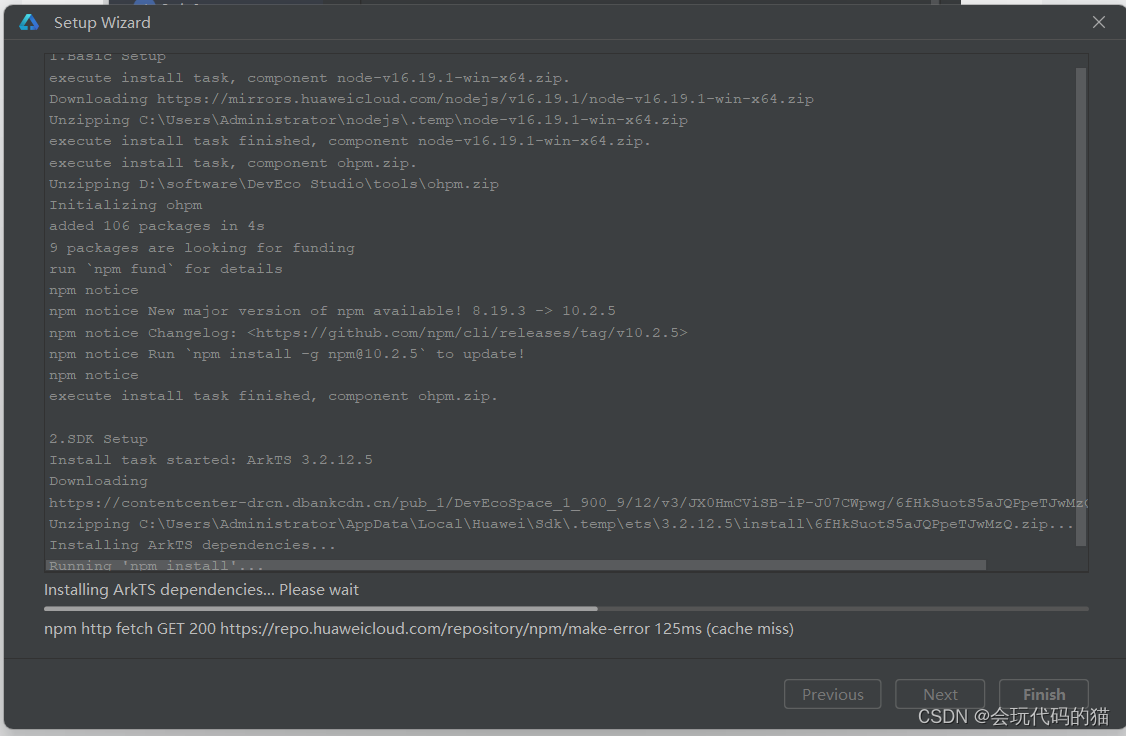The image size is (1126, 736).
Task: Click the vertical scrollbar of the log
Action: click(x=1081, y=307)
